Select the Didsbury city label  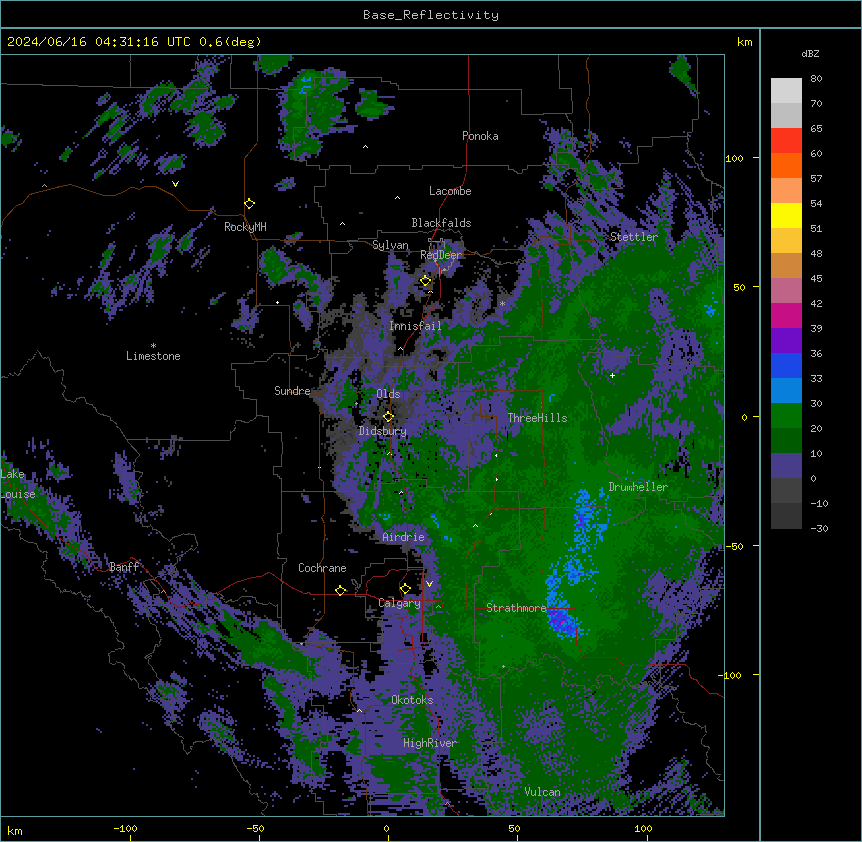(383, 431)
